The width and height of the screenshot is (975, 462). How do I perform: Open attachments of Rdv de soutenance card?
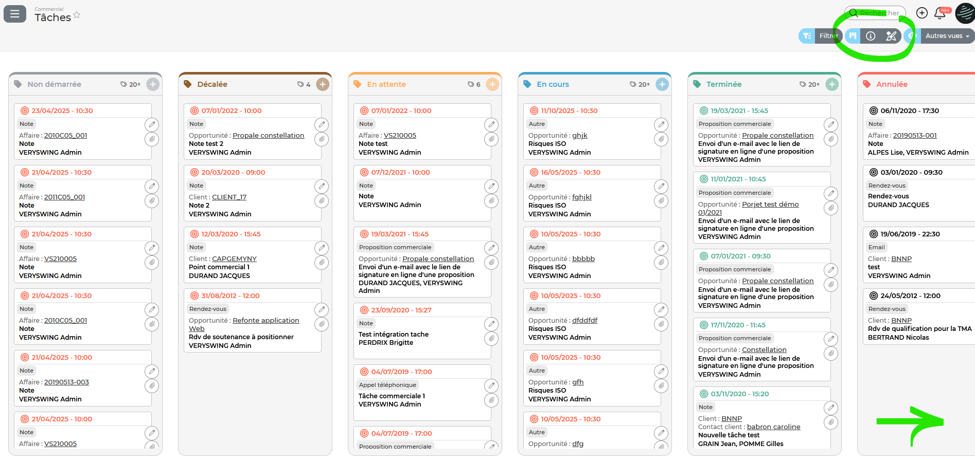pyautogui.click(x=321, y=324)
